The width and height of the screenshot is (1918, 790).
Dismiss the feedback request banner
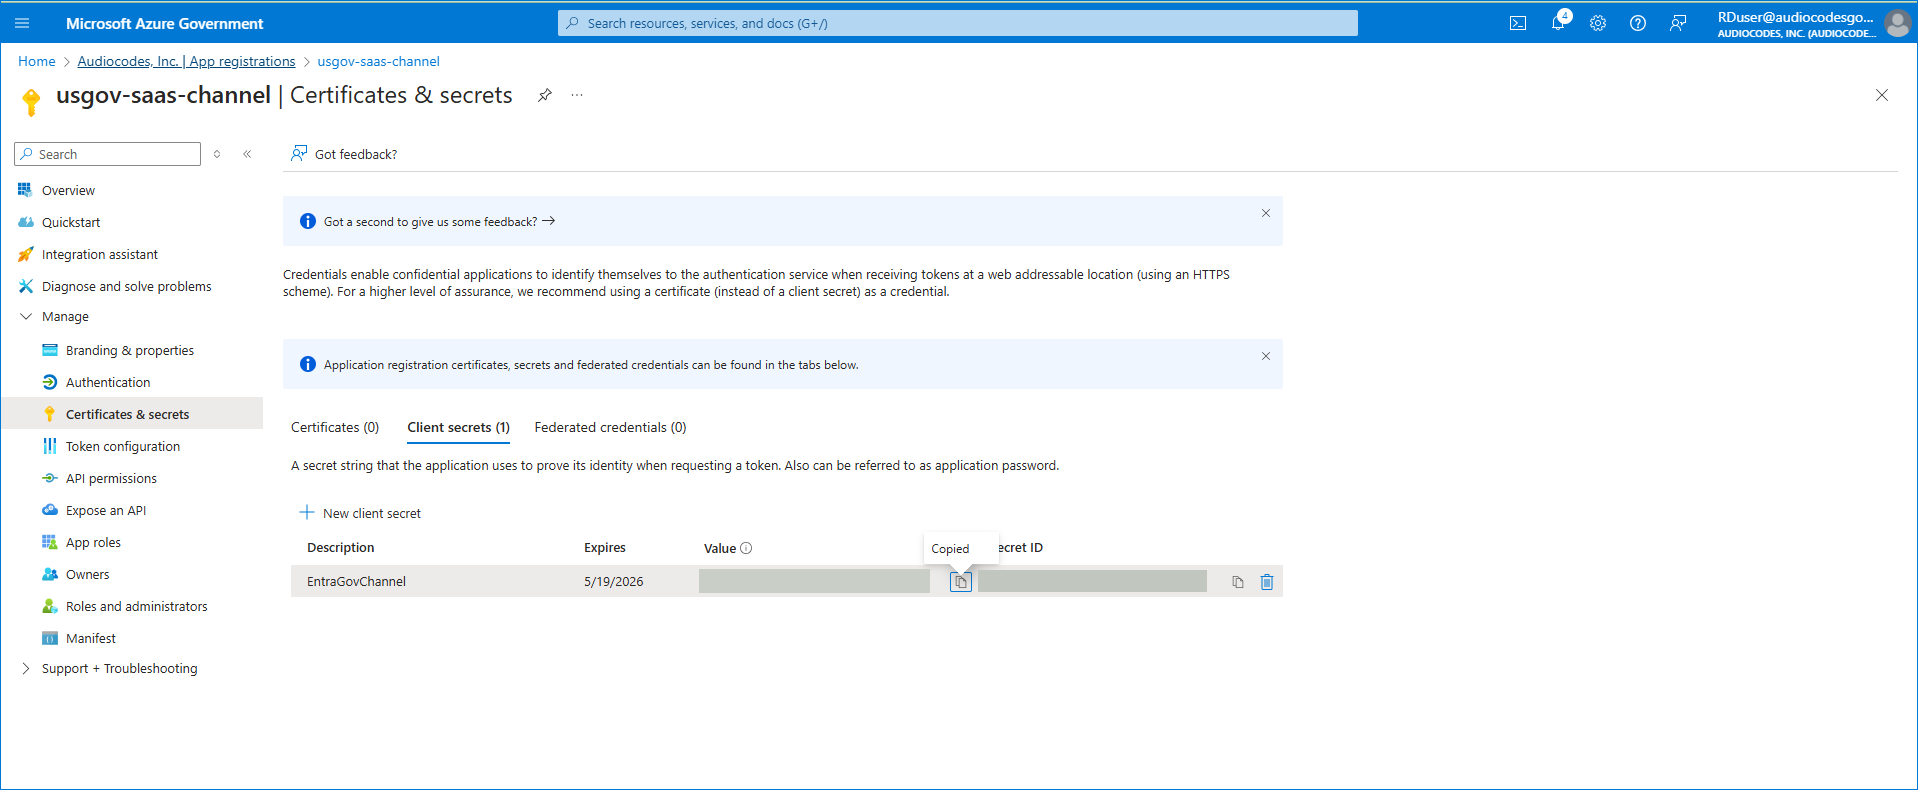pyautogui.click(x=1266, y=213)
